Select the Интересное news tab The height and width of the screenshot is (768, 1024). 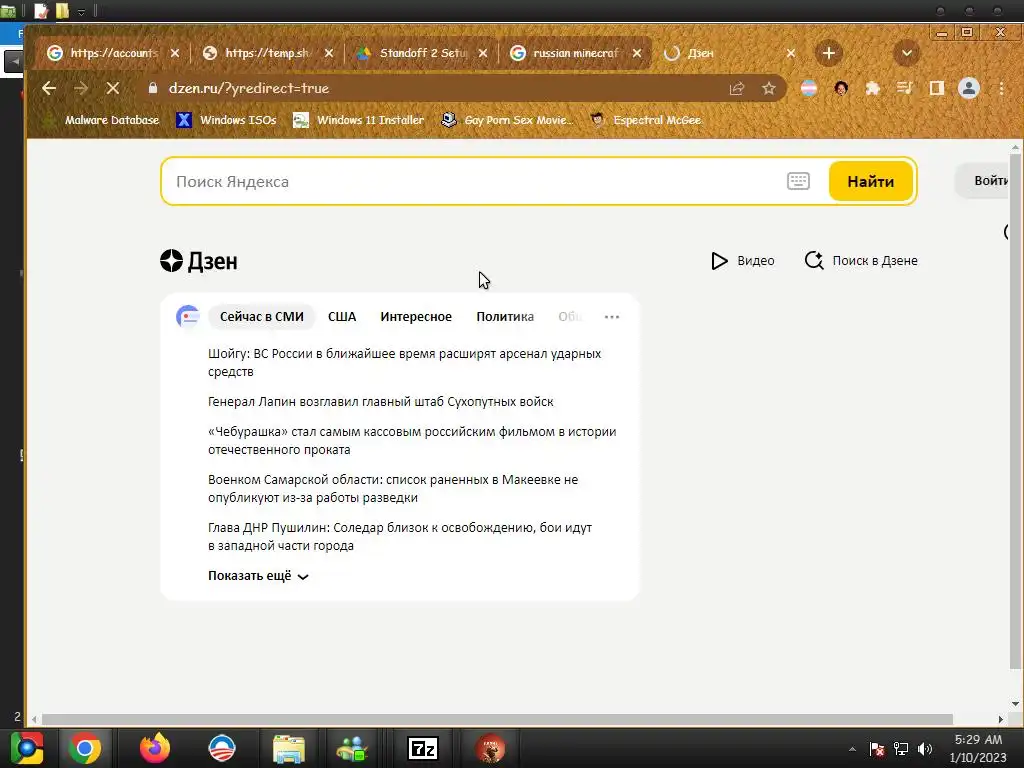[x=416, y=317]
